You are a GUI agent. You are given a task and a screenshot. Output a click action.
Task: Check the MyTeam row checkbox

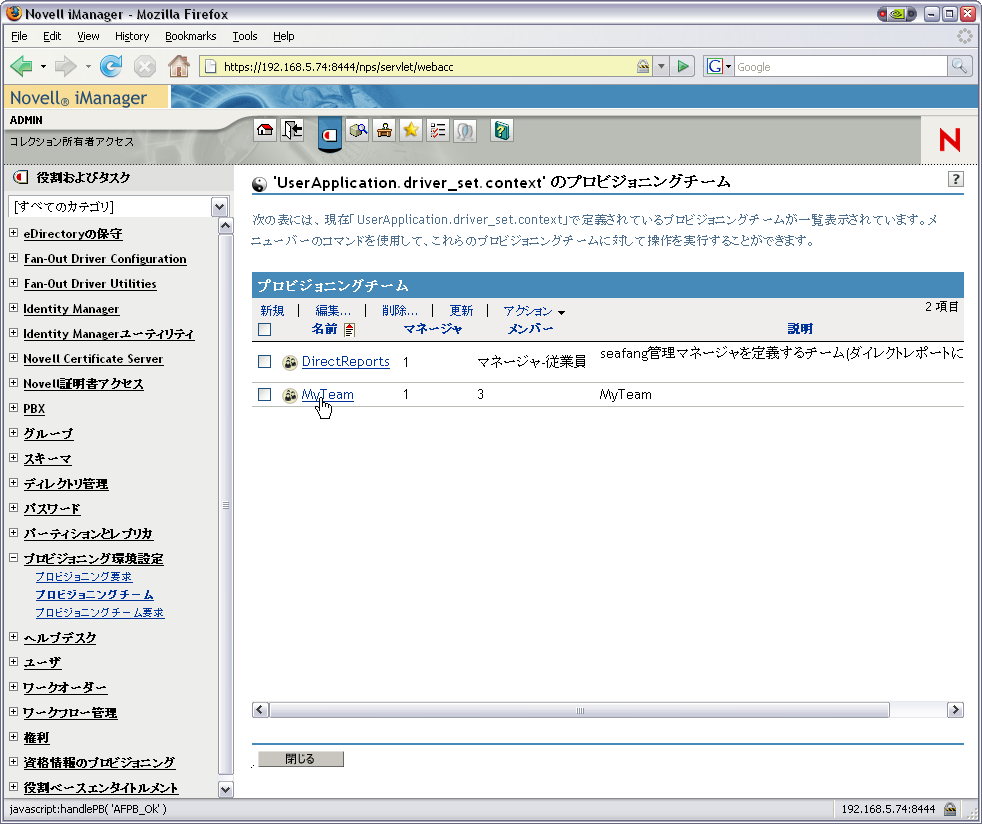click(x=265, y=394)
